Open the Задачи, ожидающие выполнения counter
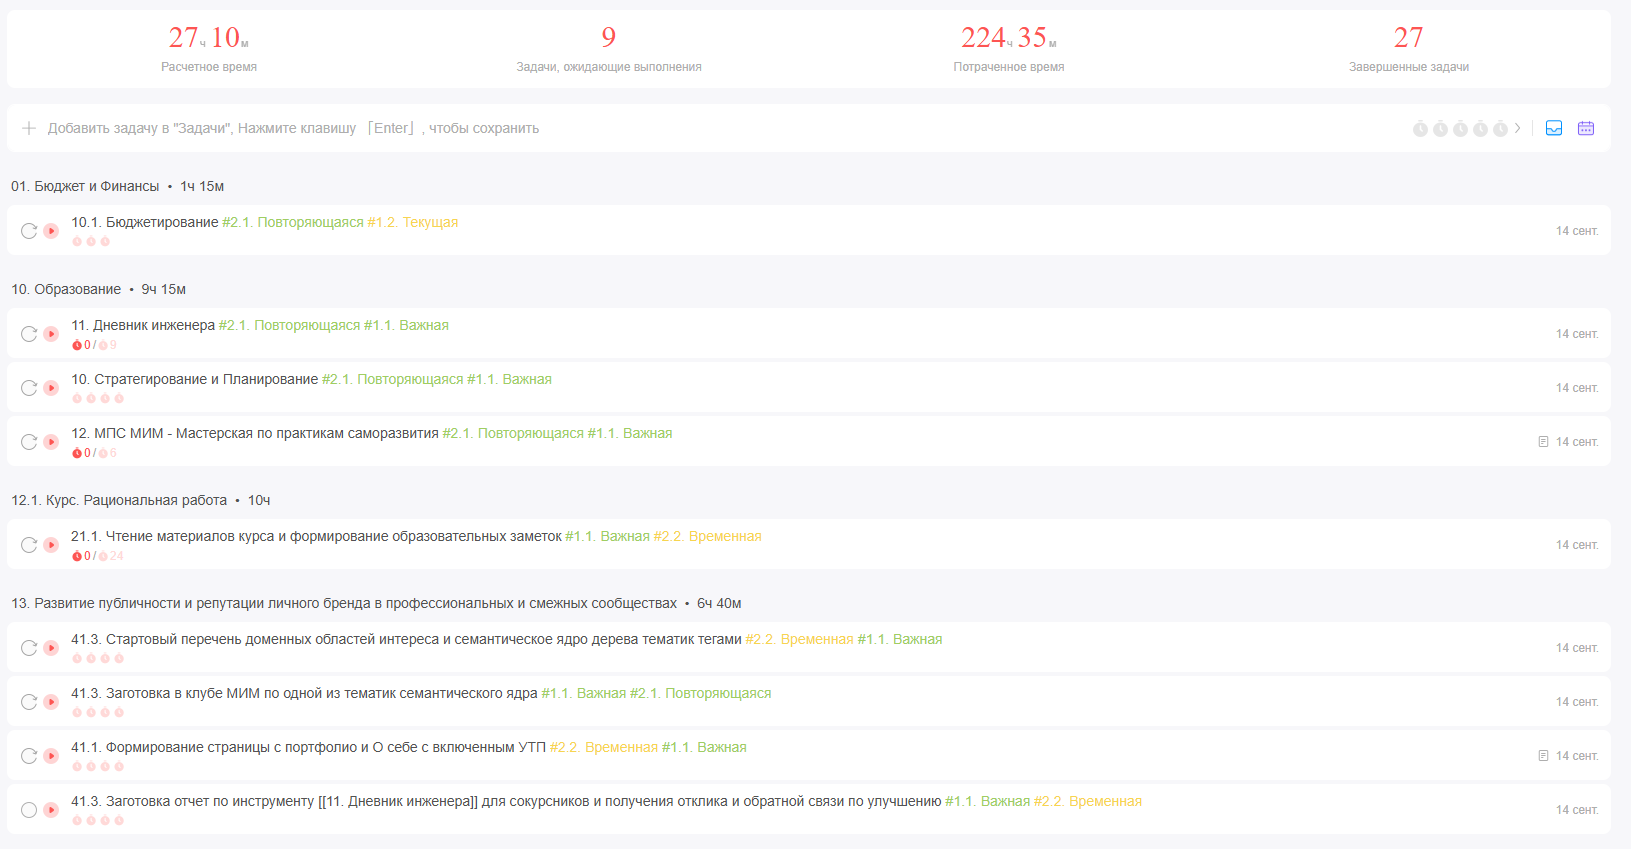The height and width of the screenshot is (849, 1631). [x=608, y=48]
